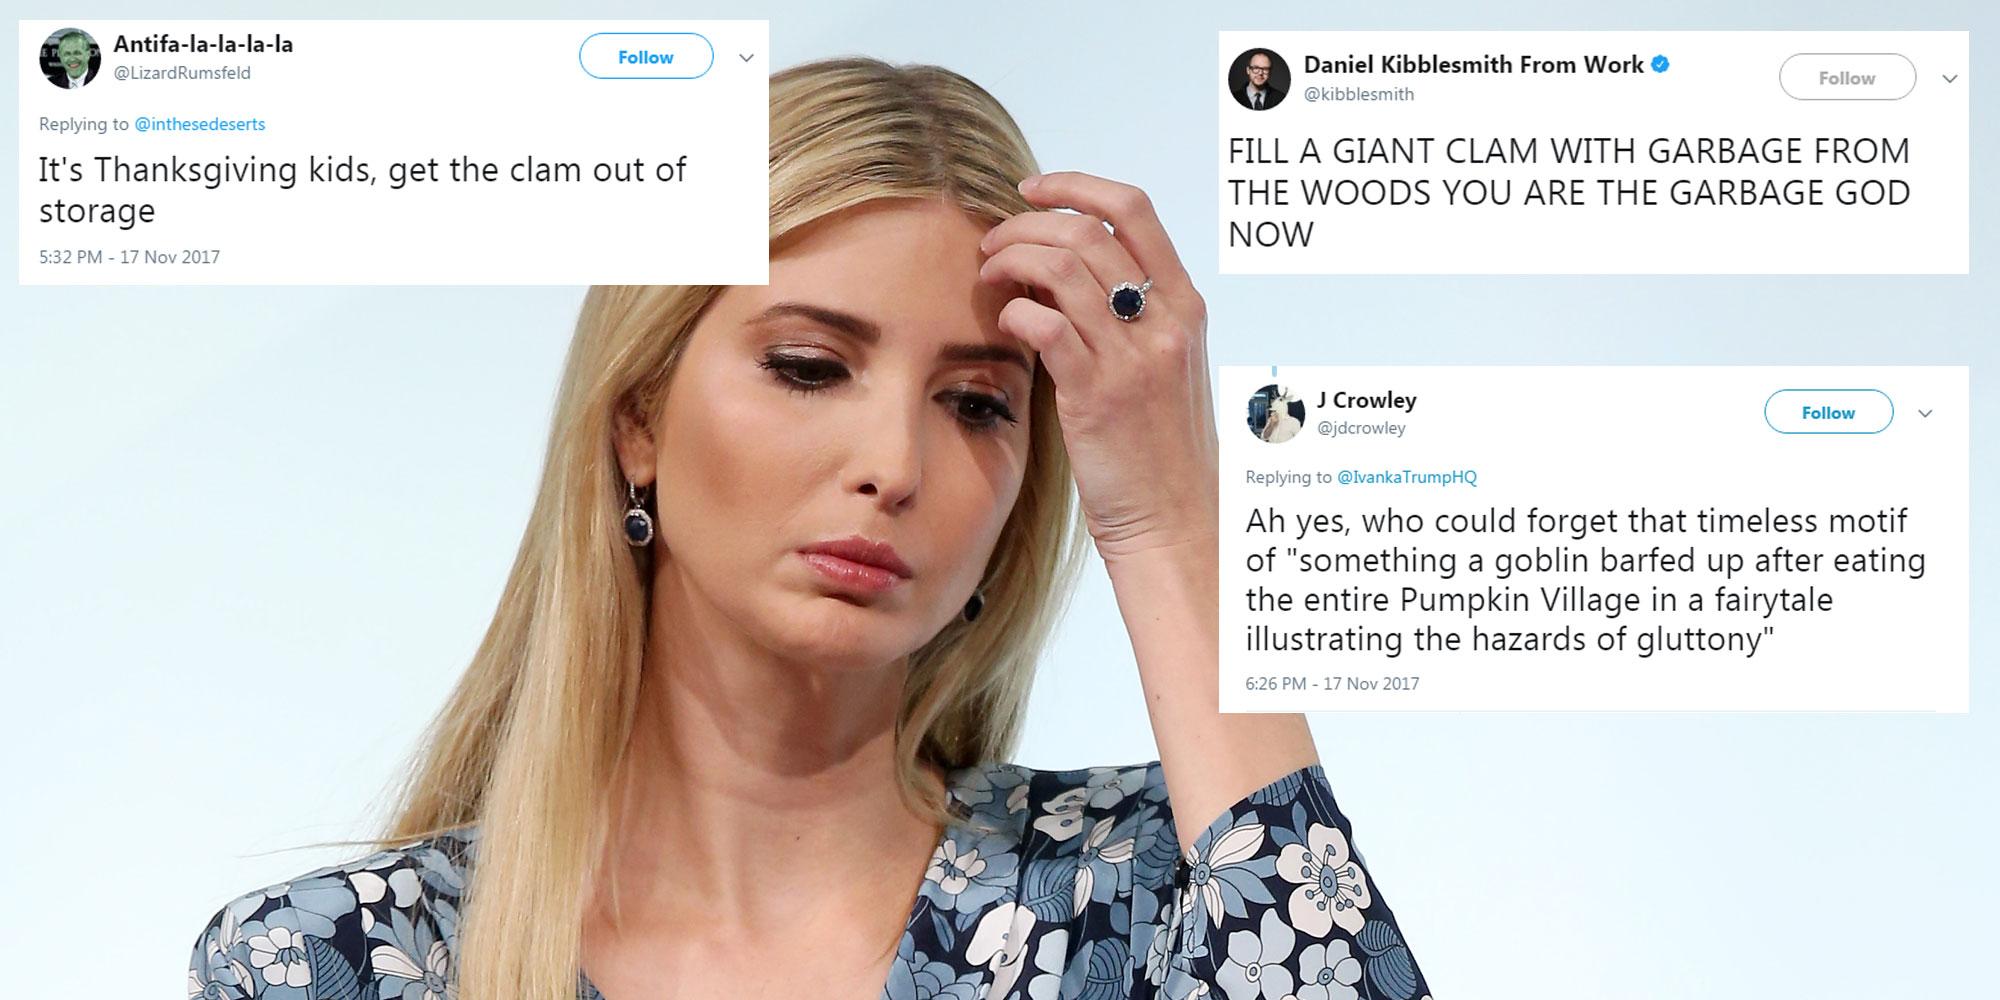
Task: Select the GARBAGE GOD tweet text
Action: point(1569,192)
